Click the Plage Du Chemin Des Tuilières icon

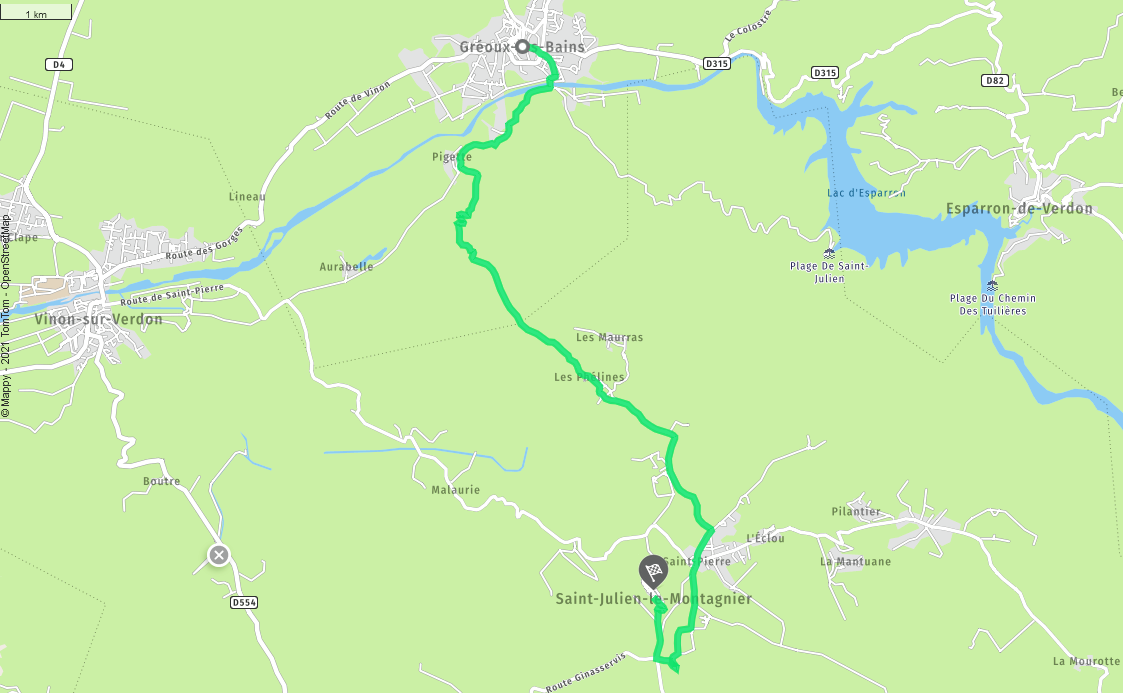pos(992,286)
